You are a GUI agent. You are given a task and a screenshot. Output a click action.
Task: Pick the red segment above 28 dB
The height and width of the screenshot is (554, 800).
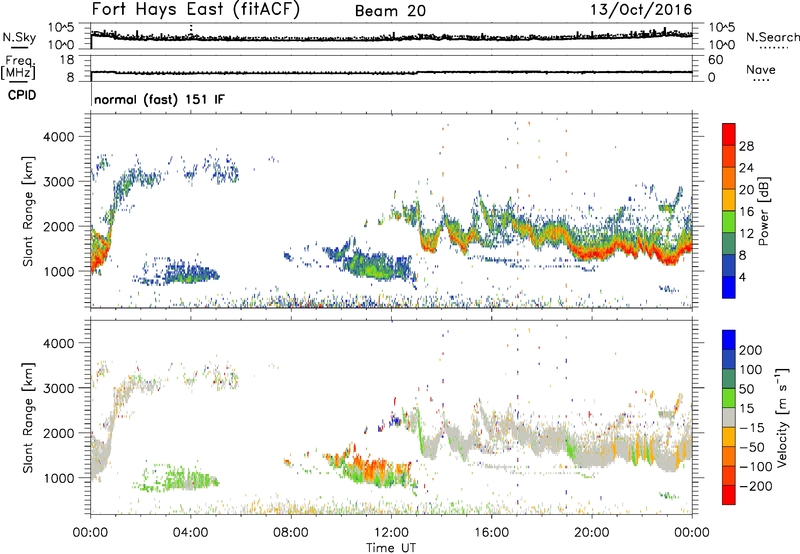tap(729, 135)
